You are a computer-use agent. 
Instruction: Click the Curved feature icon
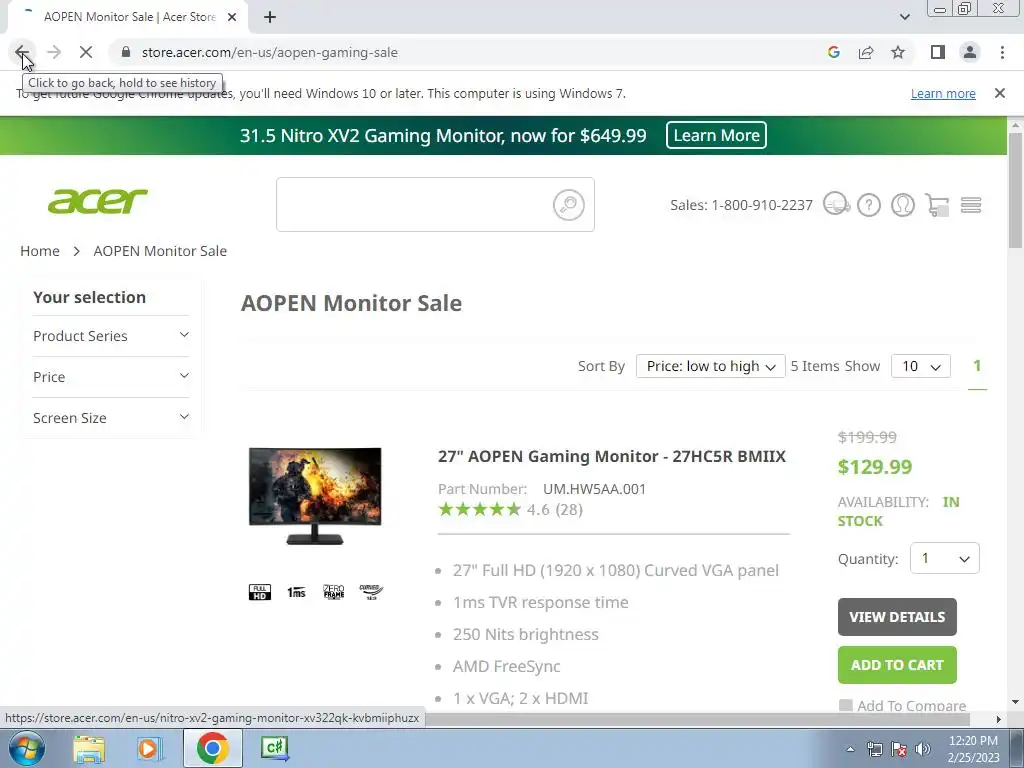(371, 592)
